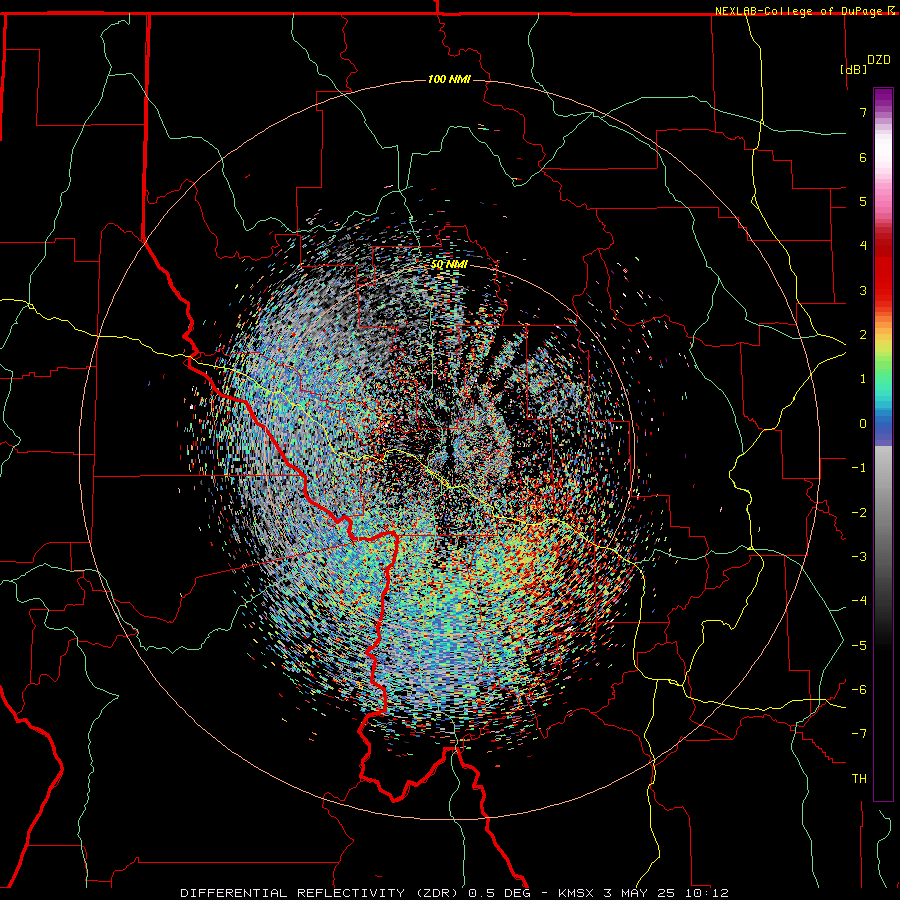Click the "-5" value on color scale
Viewport: 900px width, 900px height.
point(859,646)
